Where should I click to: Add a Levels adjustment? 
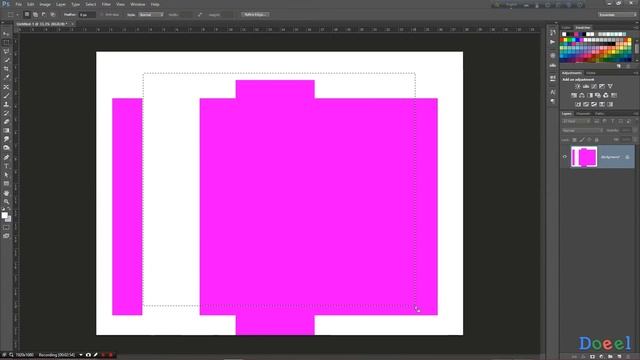point(586,87)
